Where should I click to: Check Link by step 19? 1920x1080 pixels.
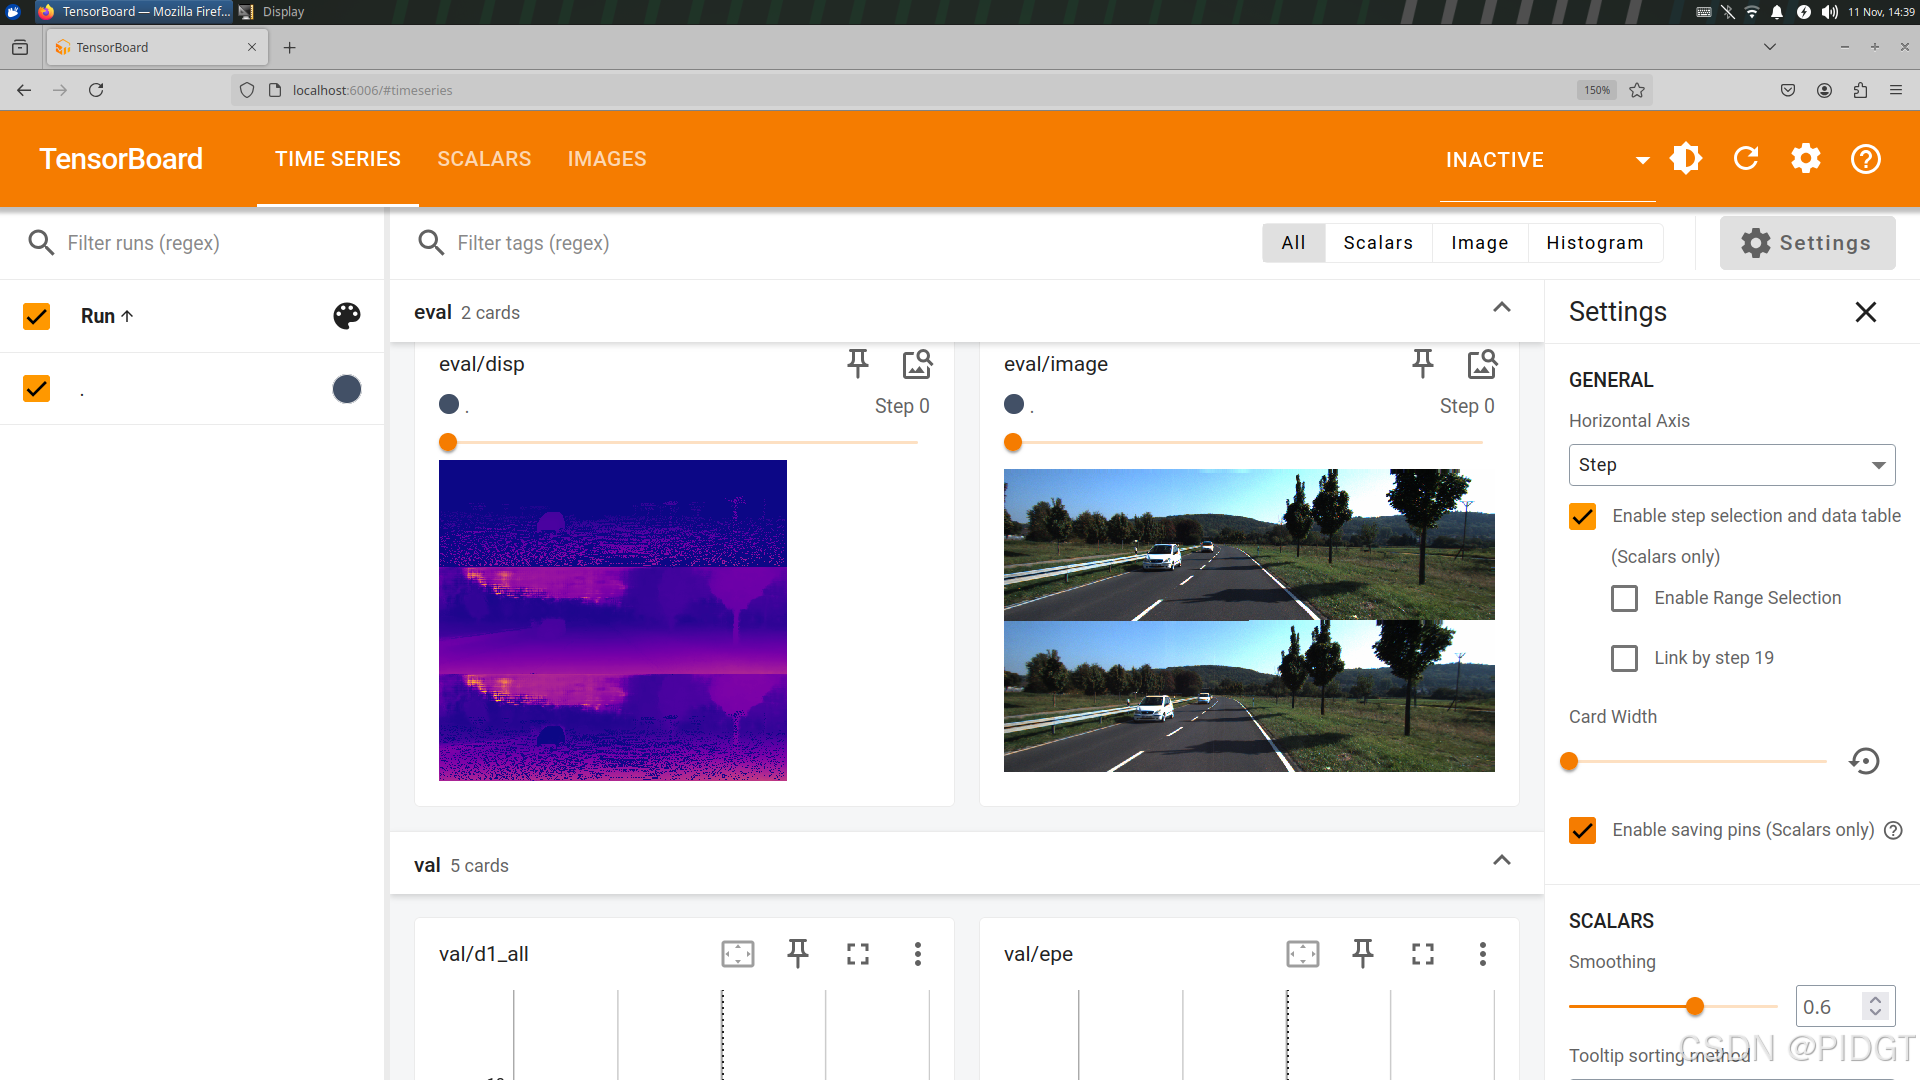tap(1624, 659)
